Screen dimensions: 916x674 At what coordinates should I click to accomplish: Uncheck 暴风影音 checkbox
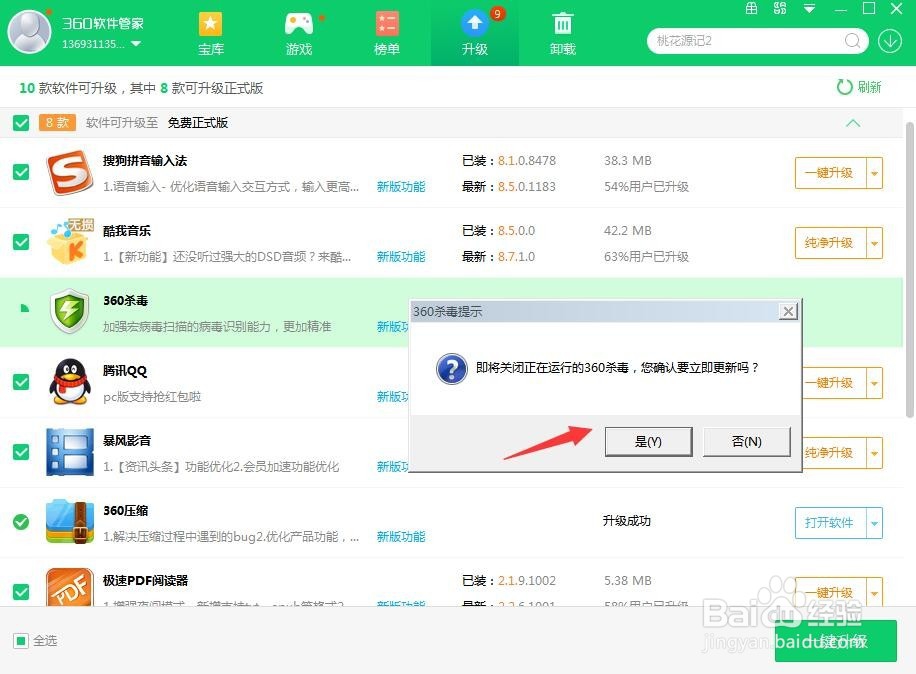(x=21, y=452)
